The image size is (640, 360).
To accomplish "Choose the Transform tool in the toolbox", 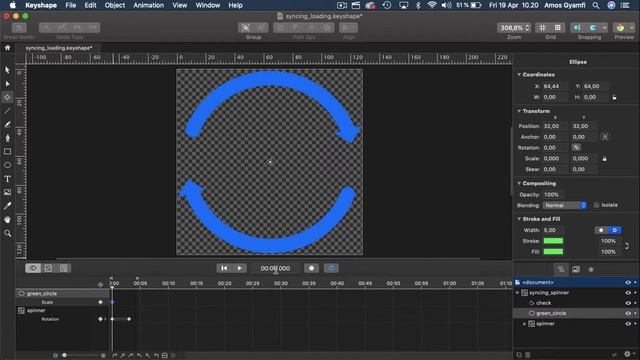I will click(x=7, y=97).
